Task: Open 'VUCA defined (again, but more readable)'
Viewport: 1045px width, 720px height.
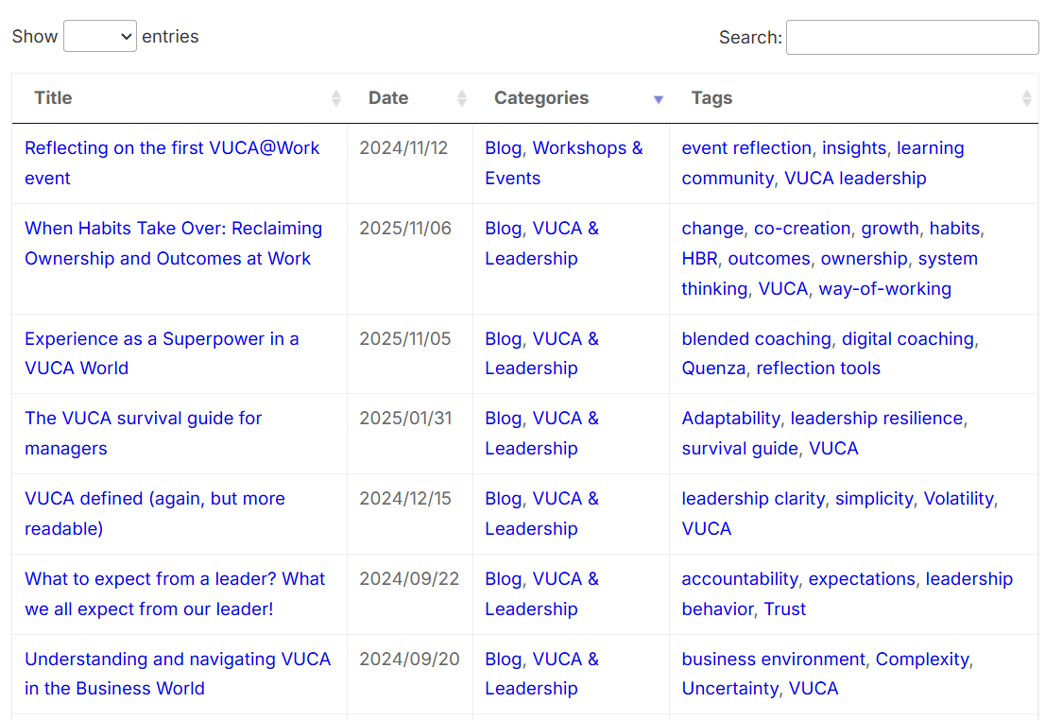Action: (154, 499)
